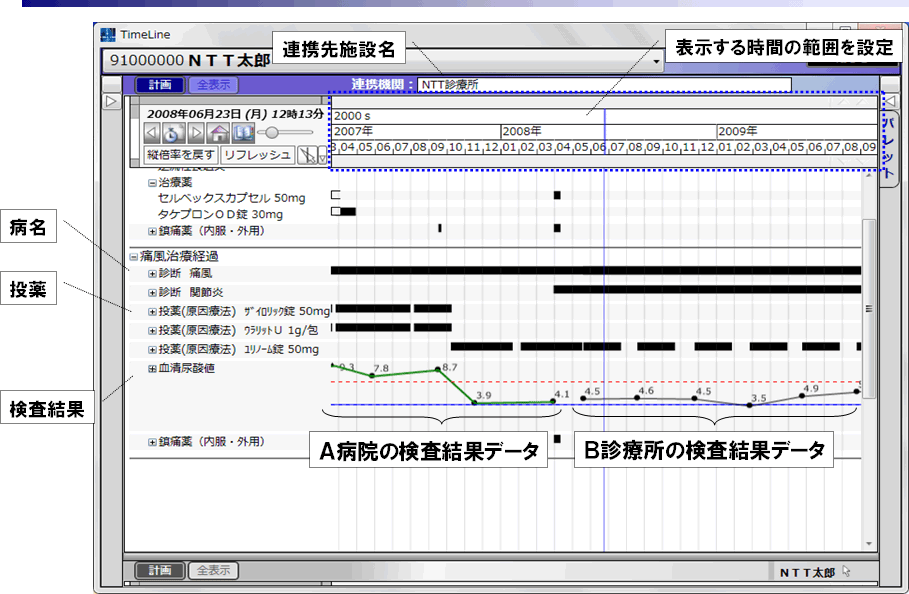Expand the 投薬 ユリノーム錠 50mg row
Screen dimensions: 909x594
(152, 350)
